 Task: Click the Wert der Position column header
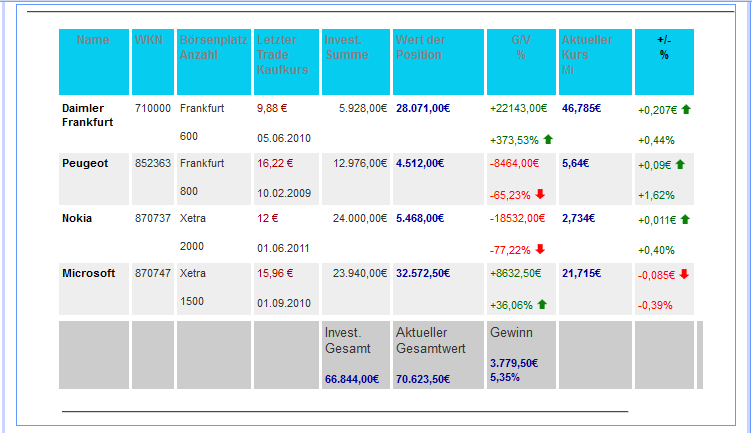420,47
